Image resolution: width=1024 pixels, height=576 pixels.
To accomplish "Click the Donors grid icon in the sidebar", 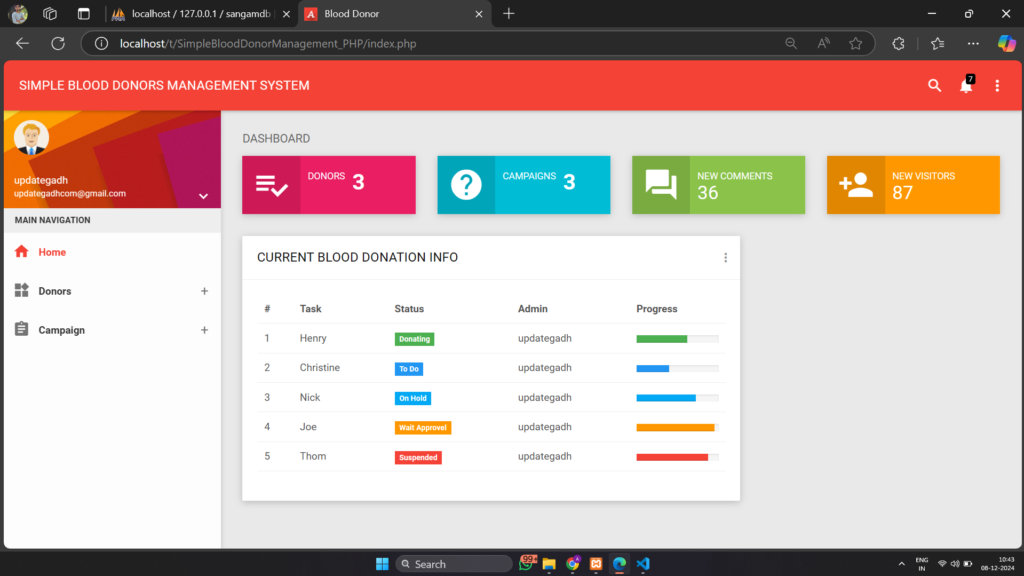I will (22, 290).
